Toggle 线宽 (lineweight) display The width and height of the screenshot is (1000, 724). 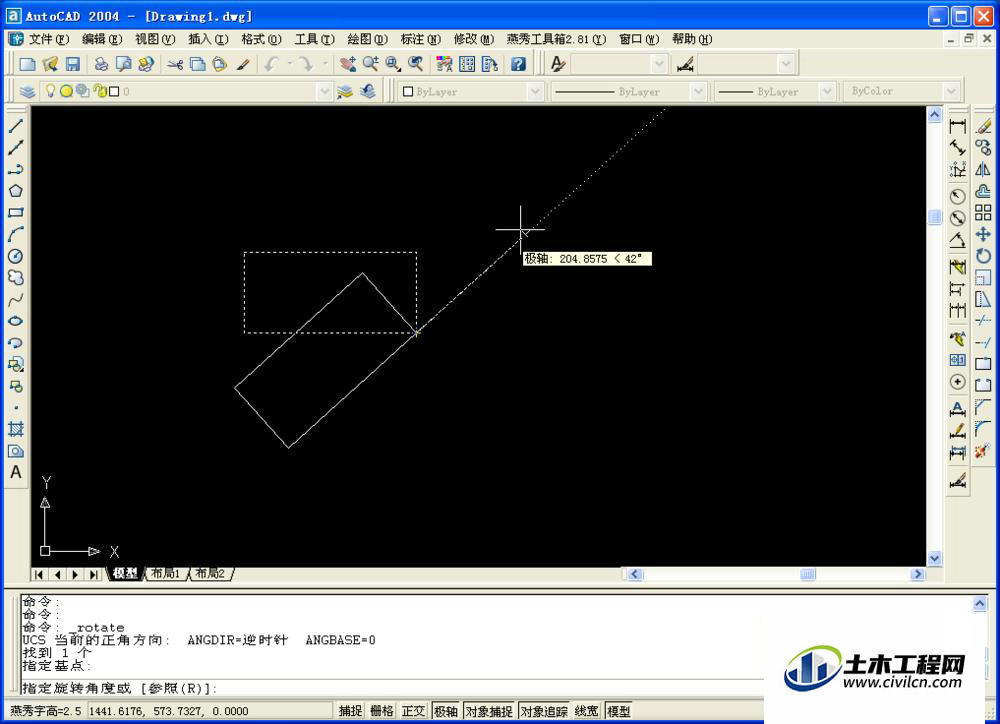(587, 711)
